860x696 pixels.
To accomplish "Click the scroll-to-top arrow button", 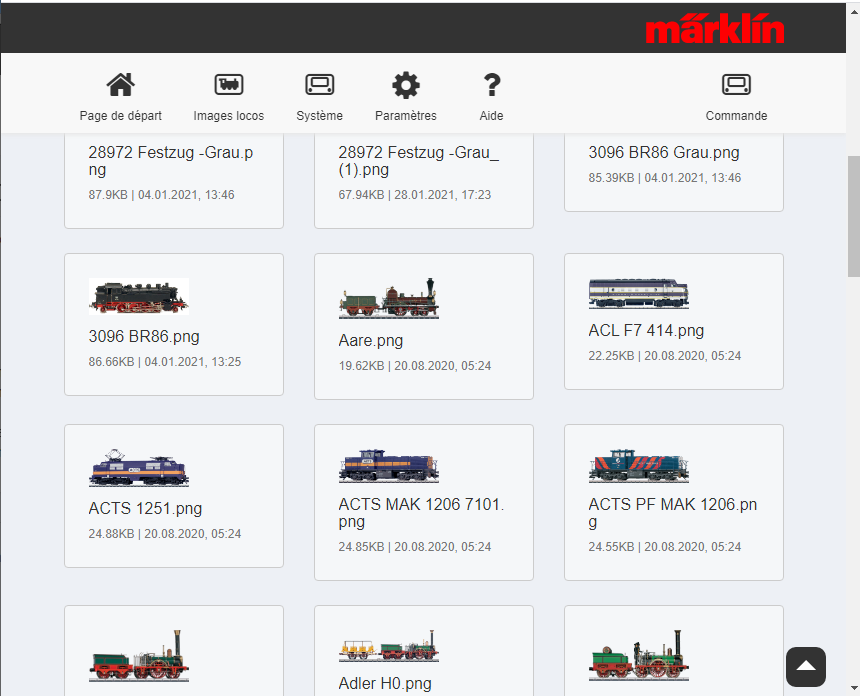I will coord(806,666).
